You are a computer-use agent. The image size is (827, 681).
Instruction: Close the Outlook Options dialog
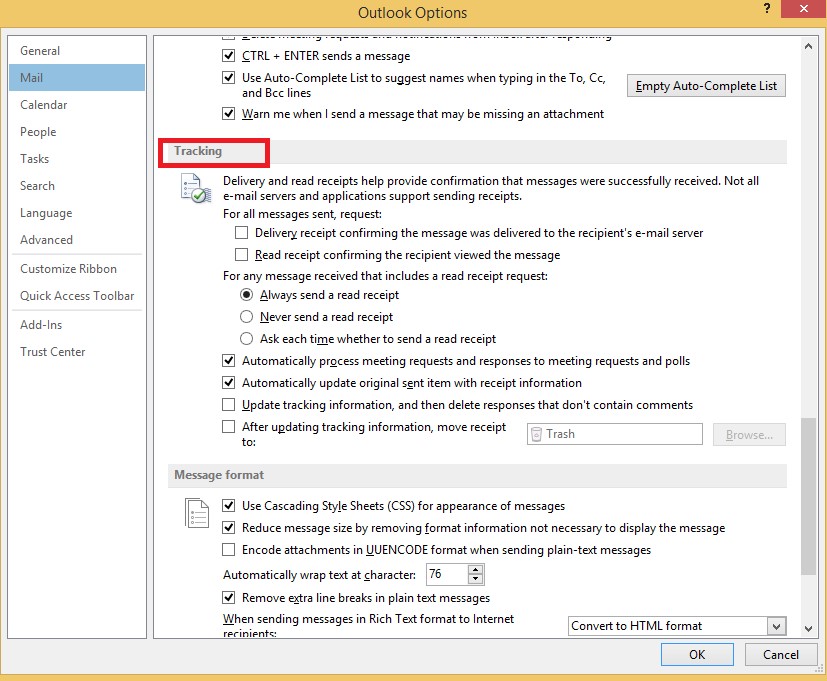[803, 9]
